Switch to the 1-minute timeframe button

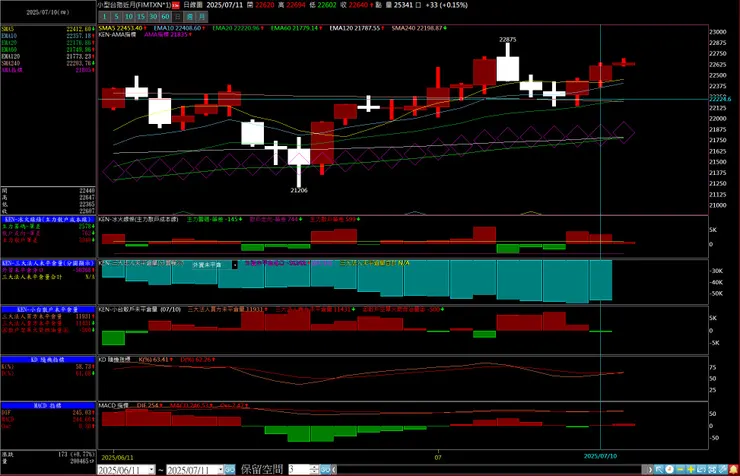[104, 17]
